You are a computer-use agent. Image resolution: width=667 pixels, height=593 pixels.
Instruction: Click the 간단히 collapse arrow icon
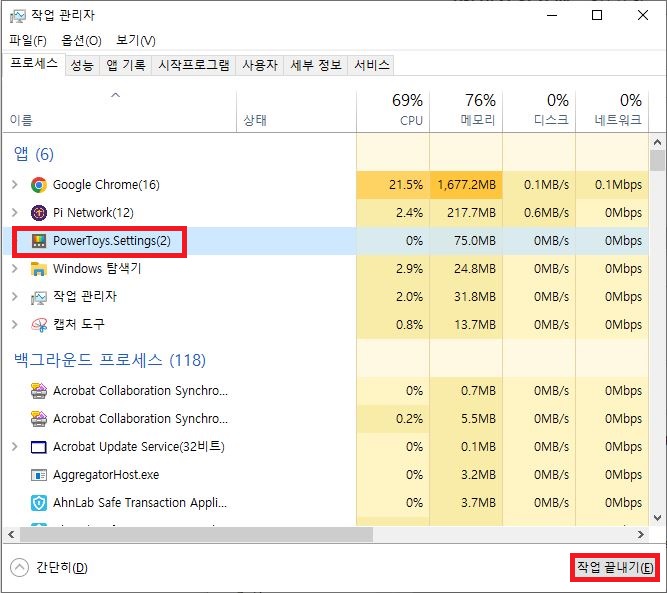coord(19,567)
